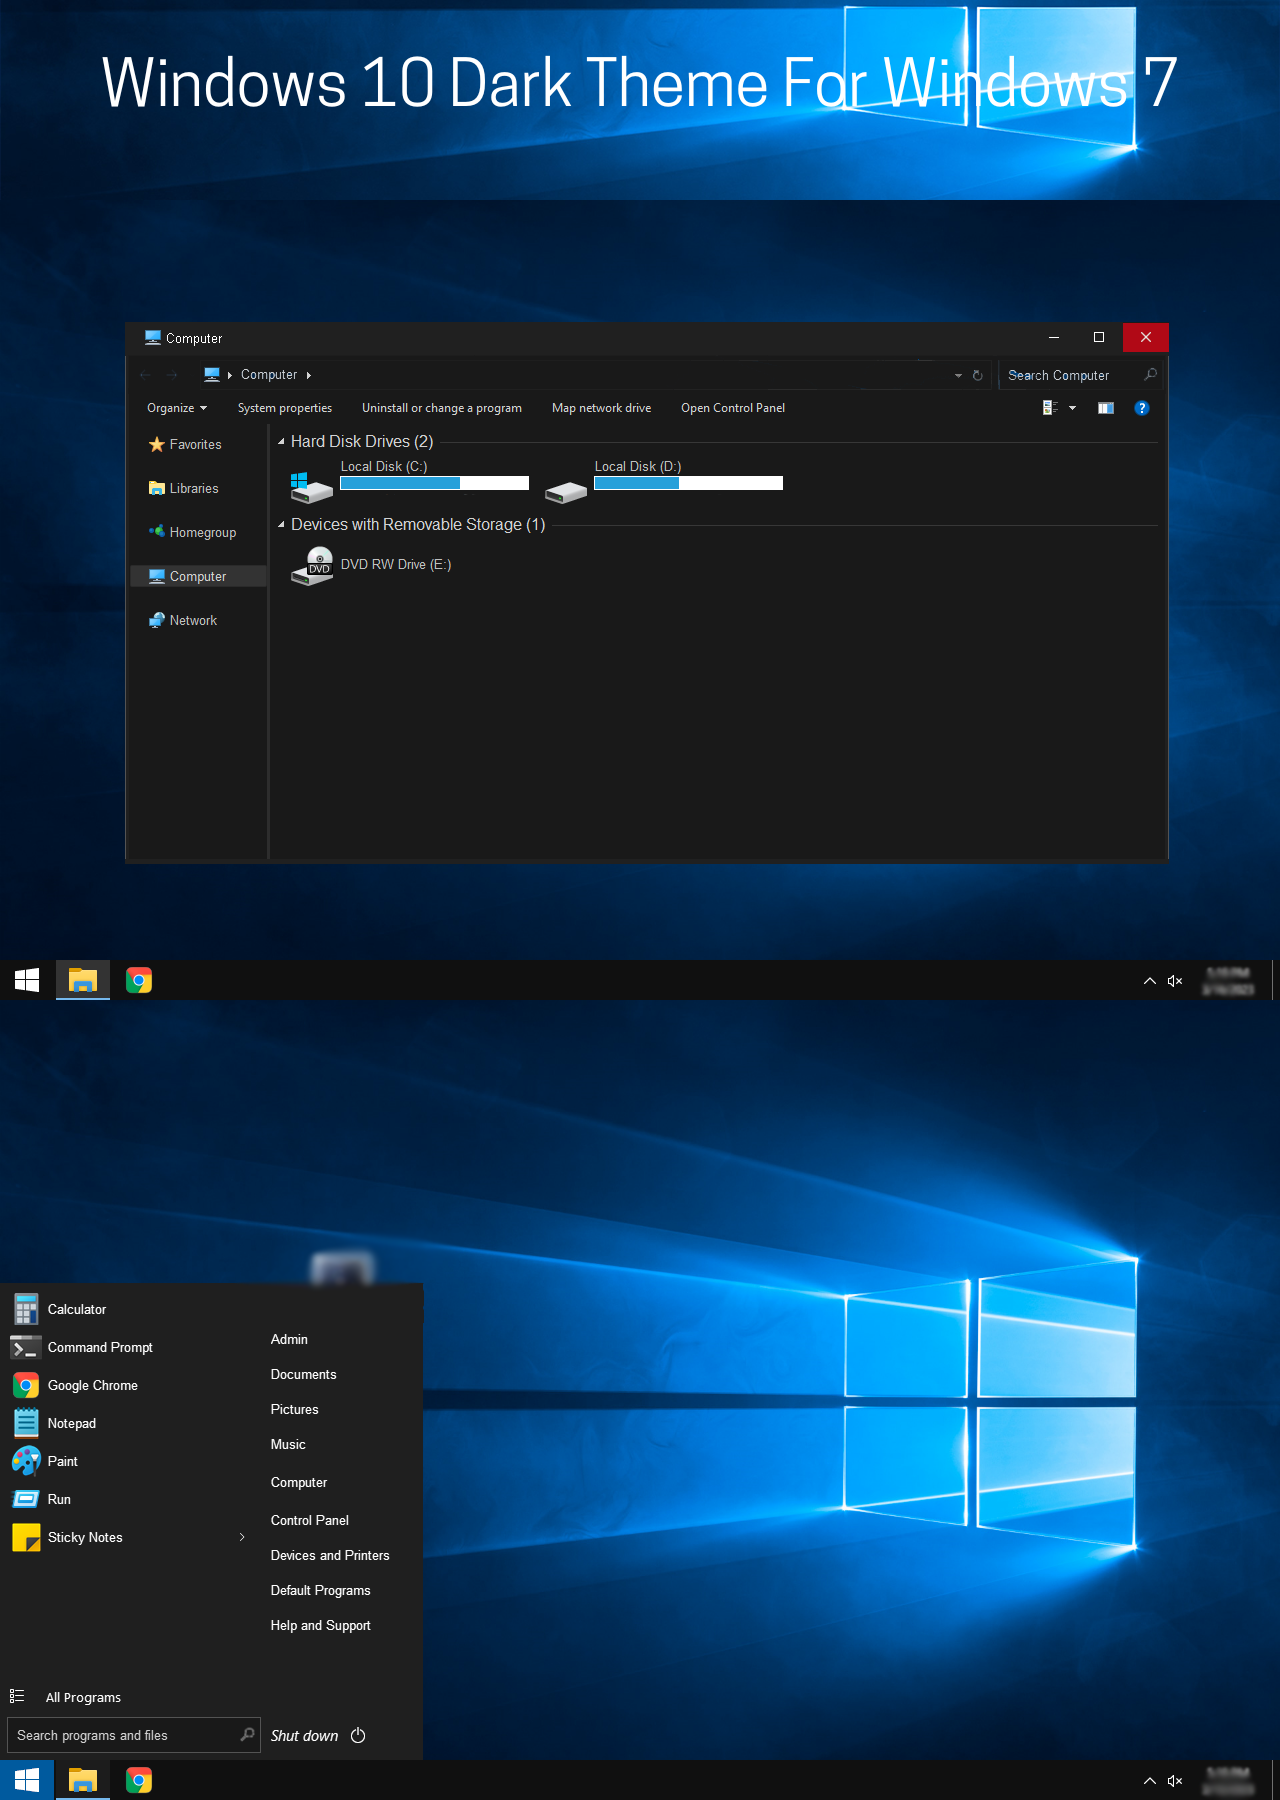Screen dimensions: 1280x1800
Task: Click the Start button on the bottom taskbar
Action: (x=27, y=1780)
